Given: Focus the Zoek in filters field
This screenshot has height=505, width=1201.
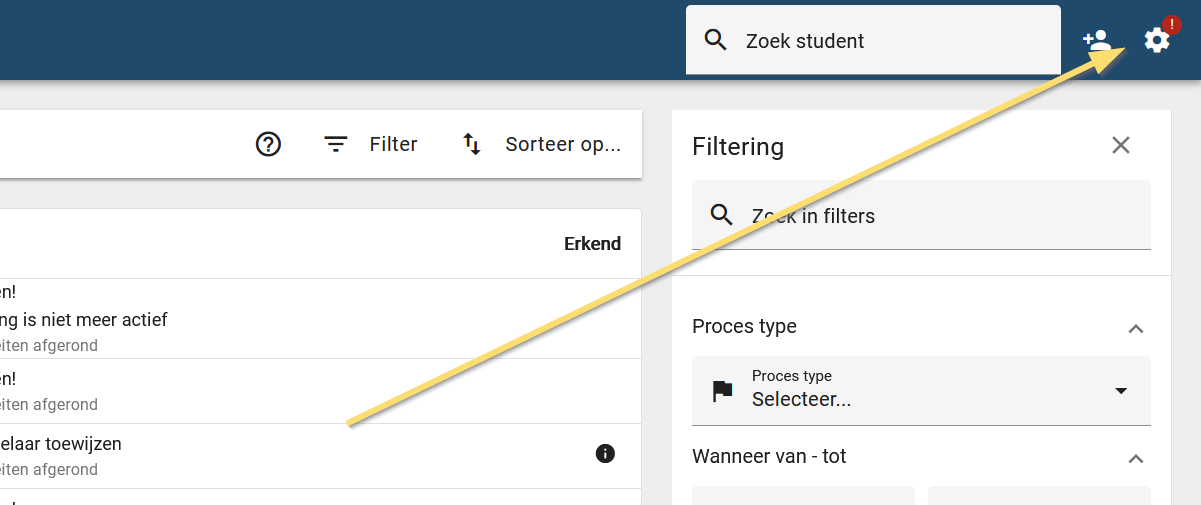Looking at the screenshot, I should [921, 215].
